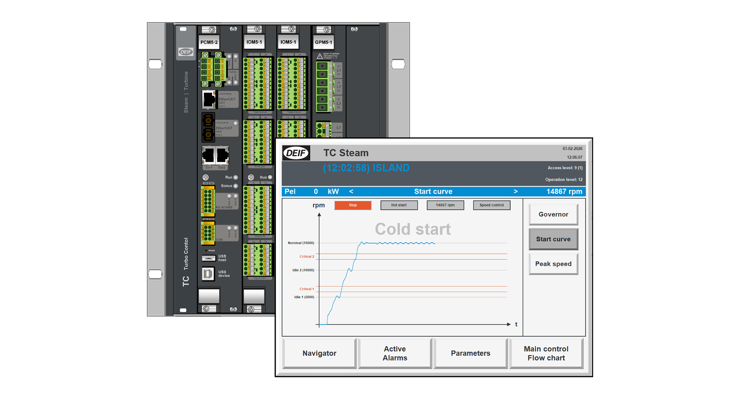
Task: Go to Main control Flow chart
Action: pyautogui.click(x=545, y=353)
